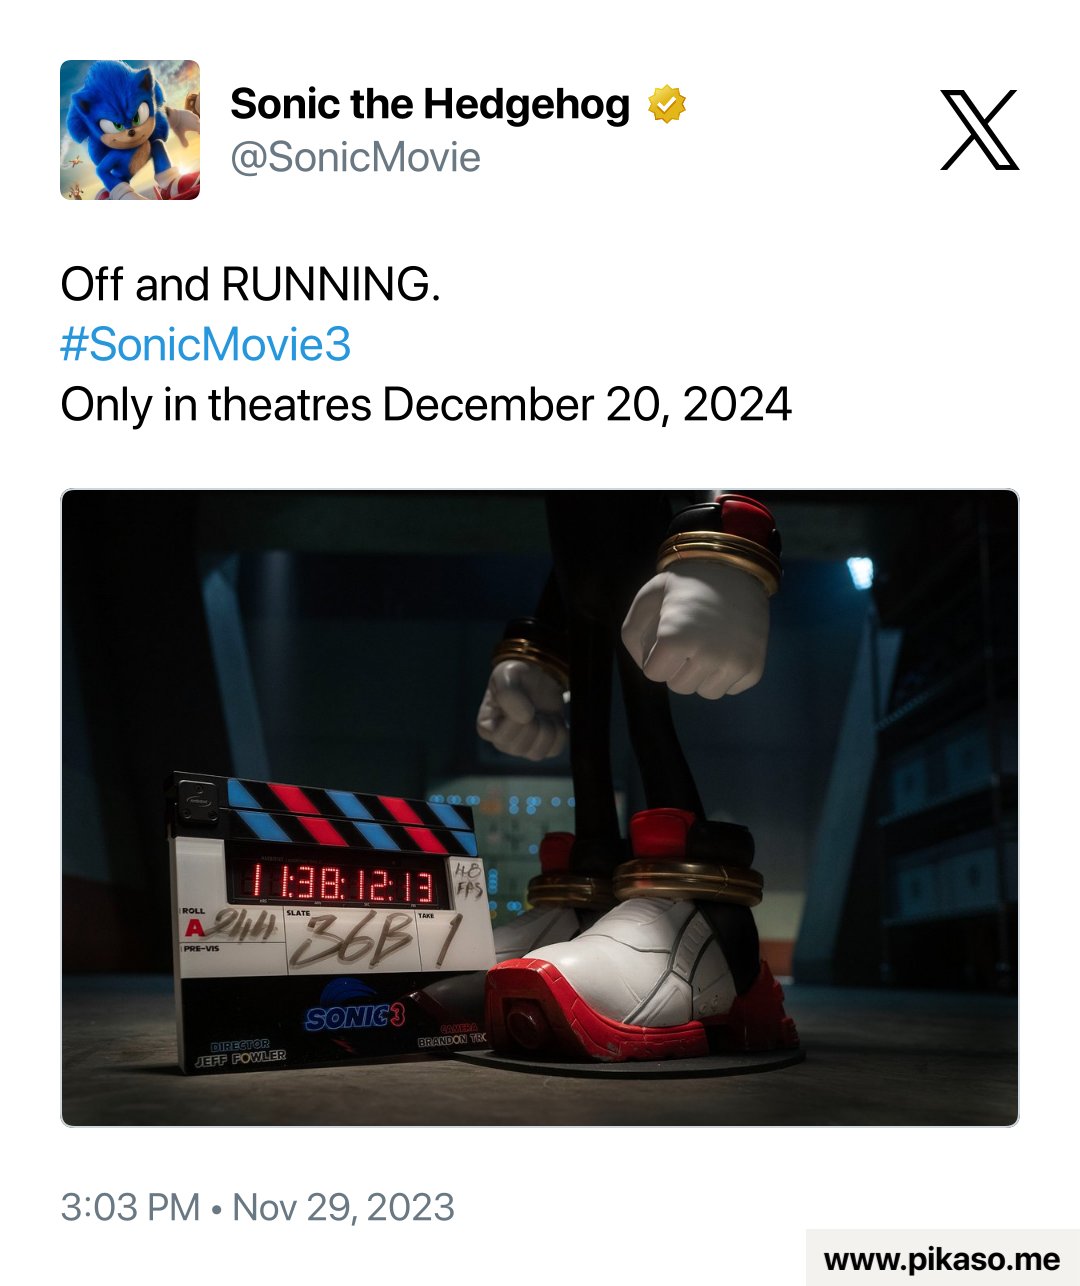This screenshot has height=1286, width=1080.
Task: Click the handwritten 48 FPS note
Action: click(468, 878)
